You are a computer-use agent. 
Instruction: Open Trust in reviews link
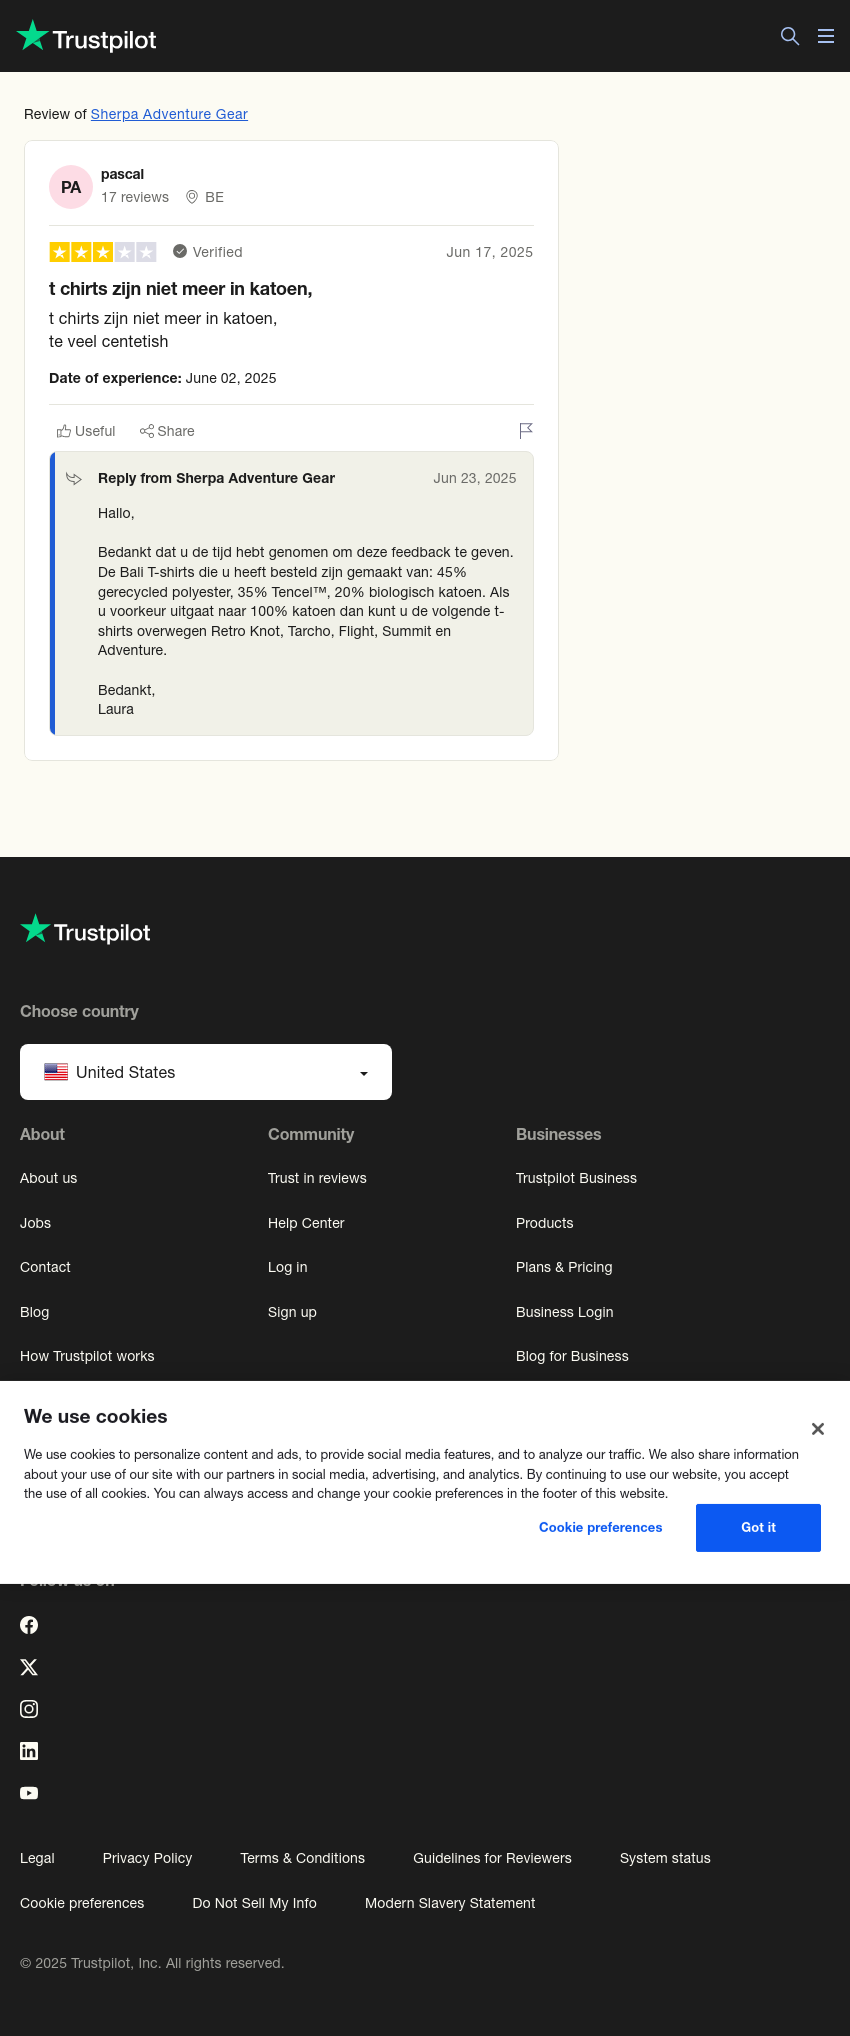coord(317,1178)
